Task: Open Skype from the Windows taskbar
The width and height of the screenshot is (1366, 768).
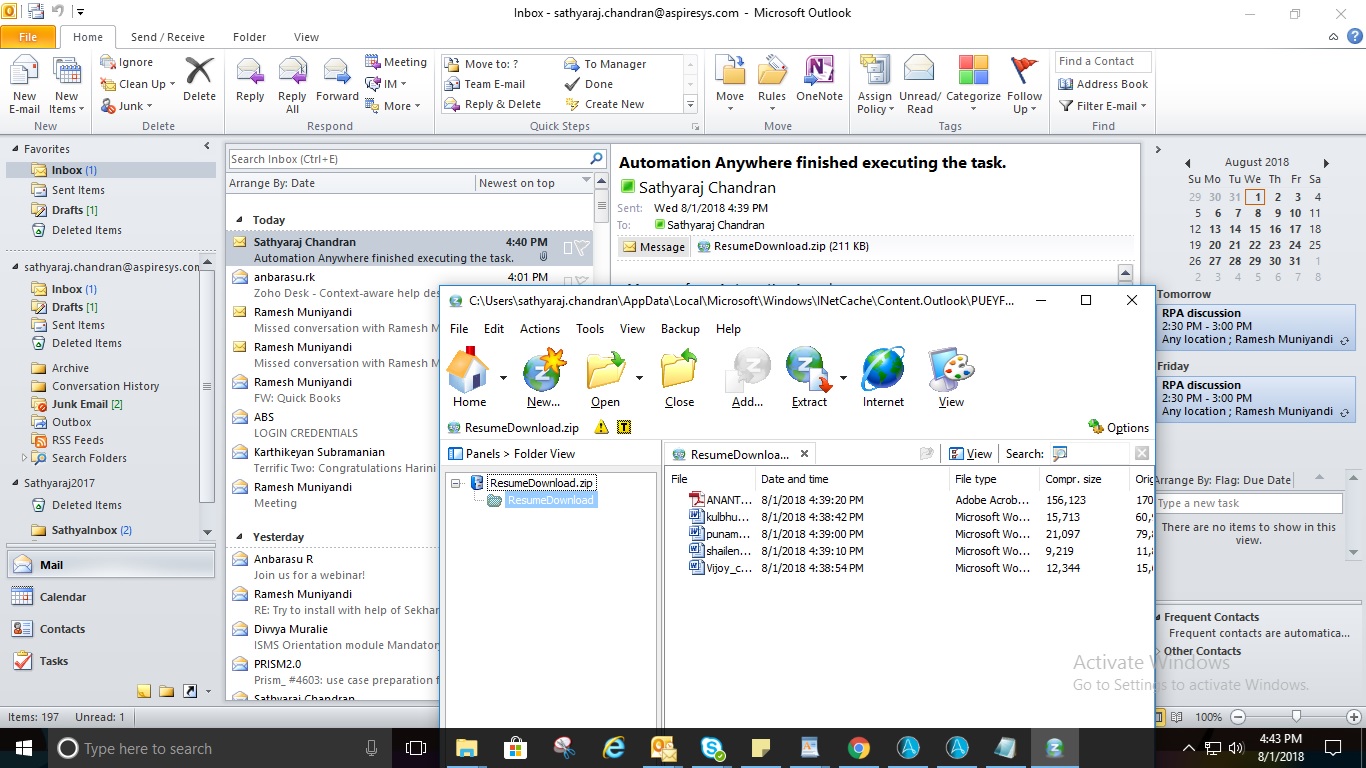Action: [712, 747]
